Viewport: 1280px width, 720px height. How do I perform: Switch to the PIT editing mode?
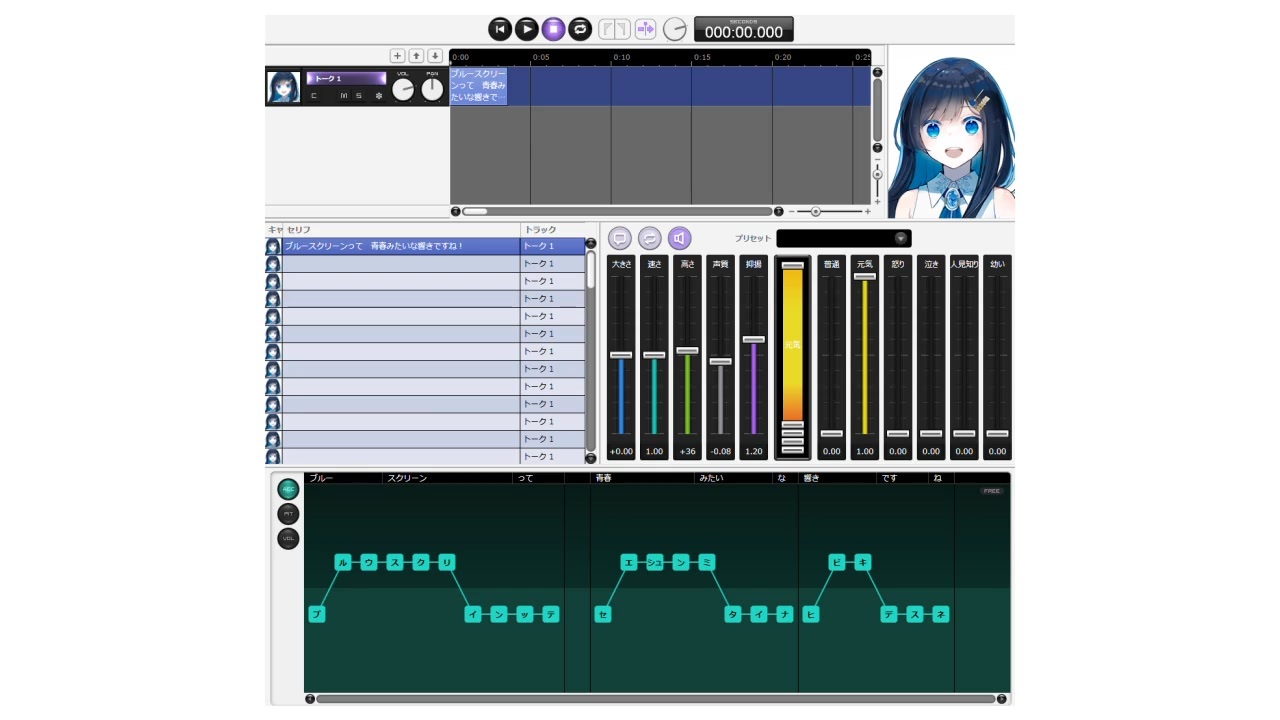click(288, 514)
